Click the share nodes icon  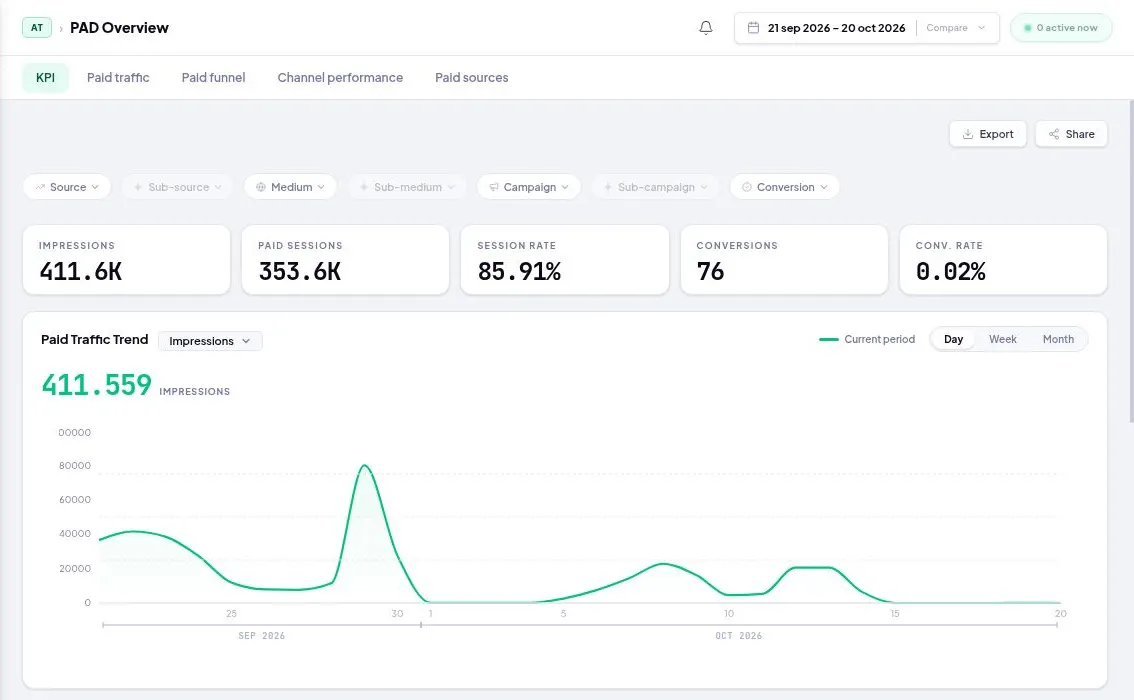pyautogui.click(x=1054, y=134)
